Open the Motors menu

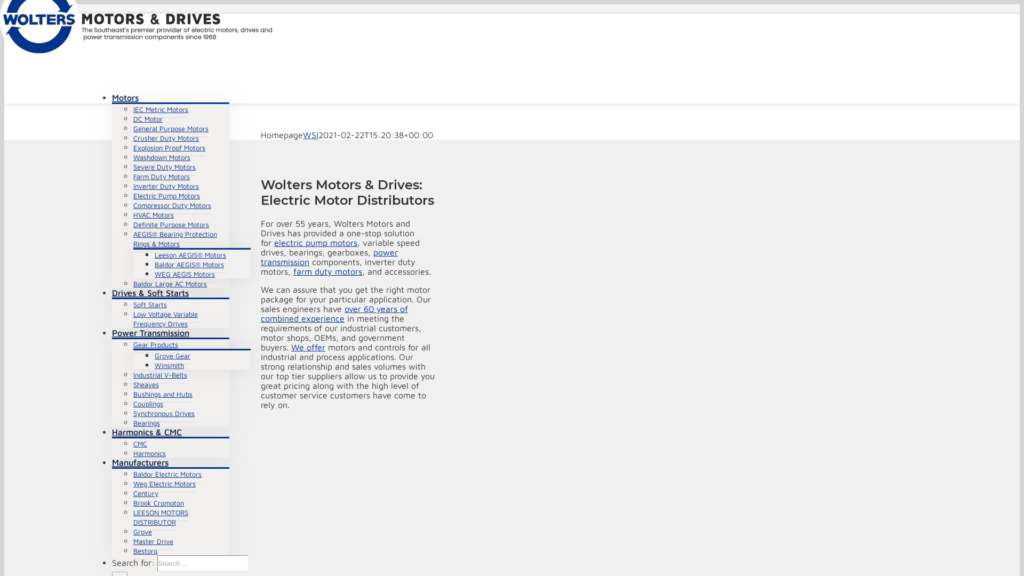(125, 98)
